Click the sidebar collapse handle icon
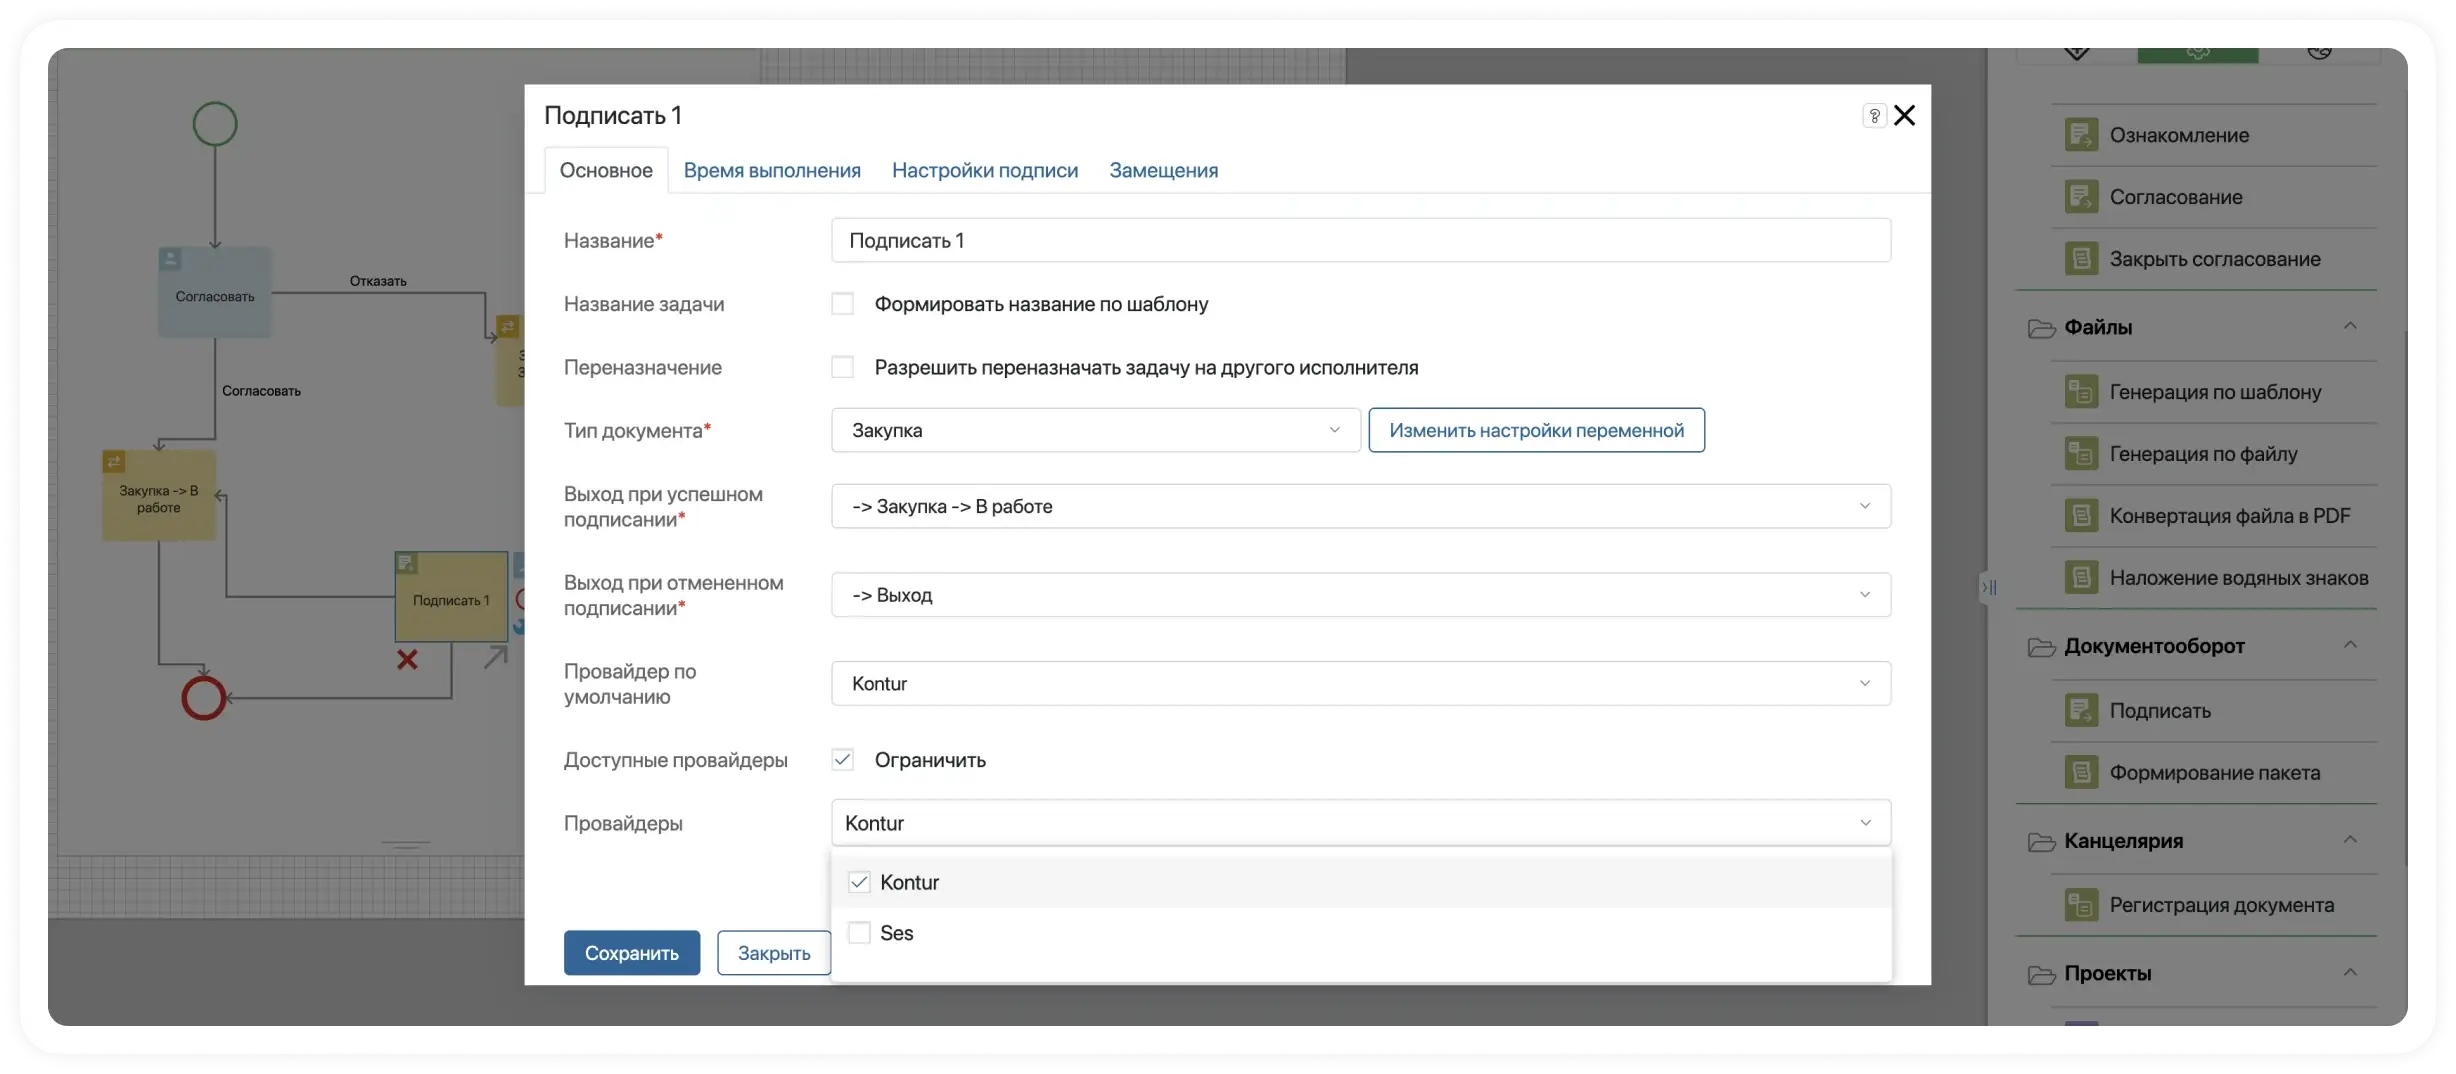The width and height of the screenshot is (2456, 1074). click(x=1989, y=587)
